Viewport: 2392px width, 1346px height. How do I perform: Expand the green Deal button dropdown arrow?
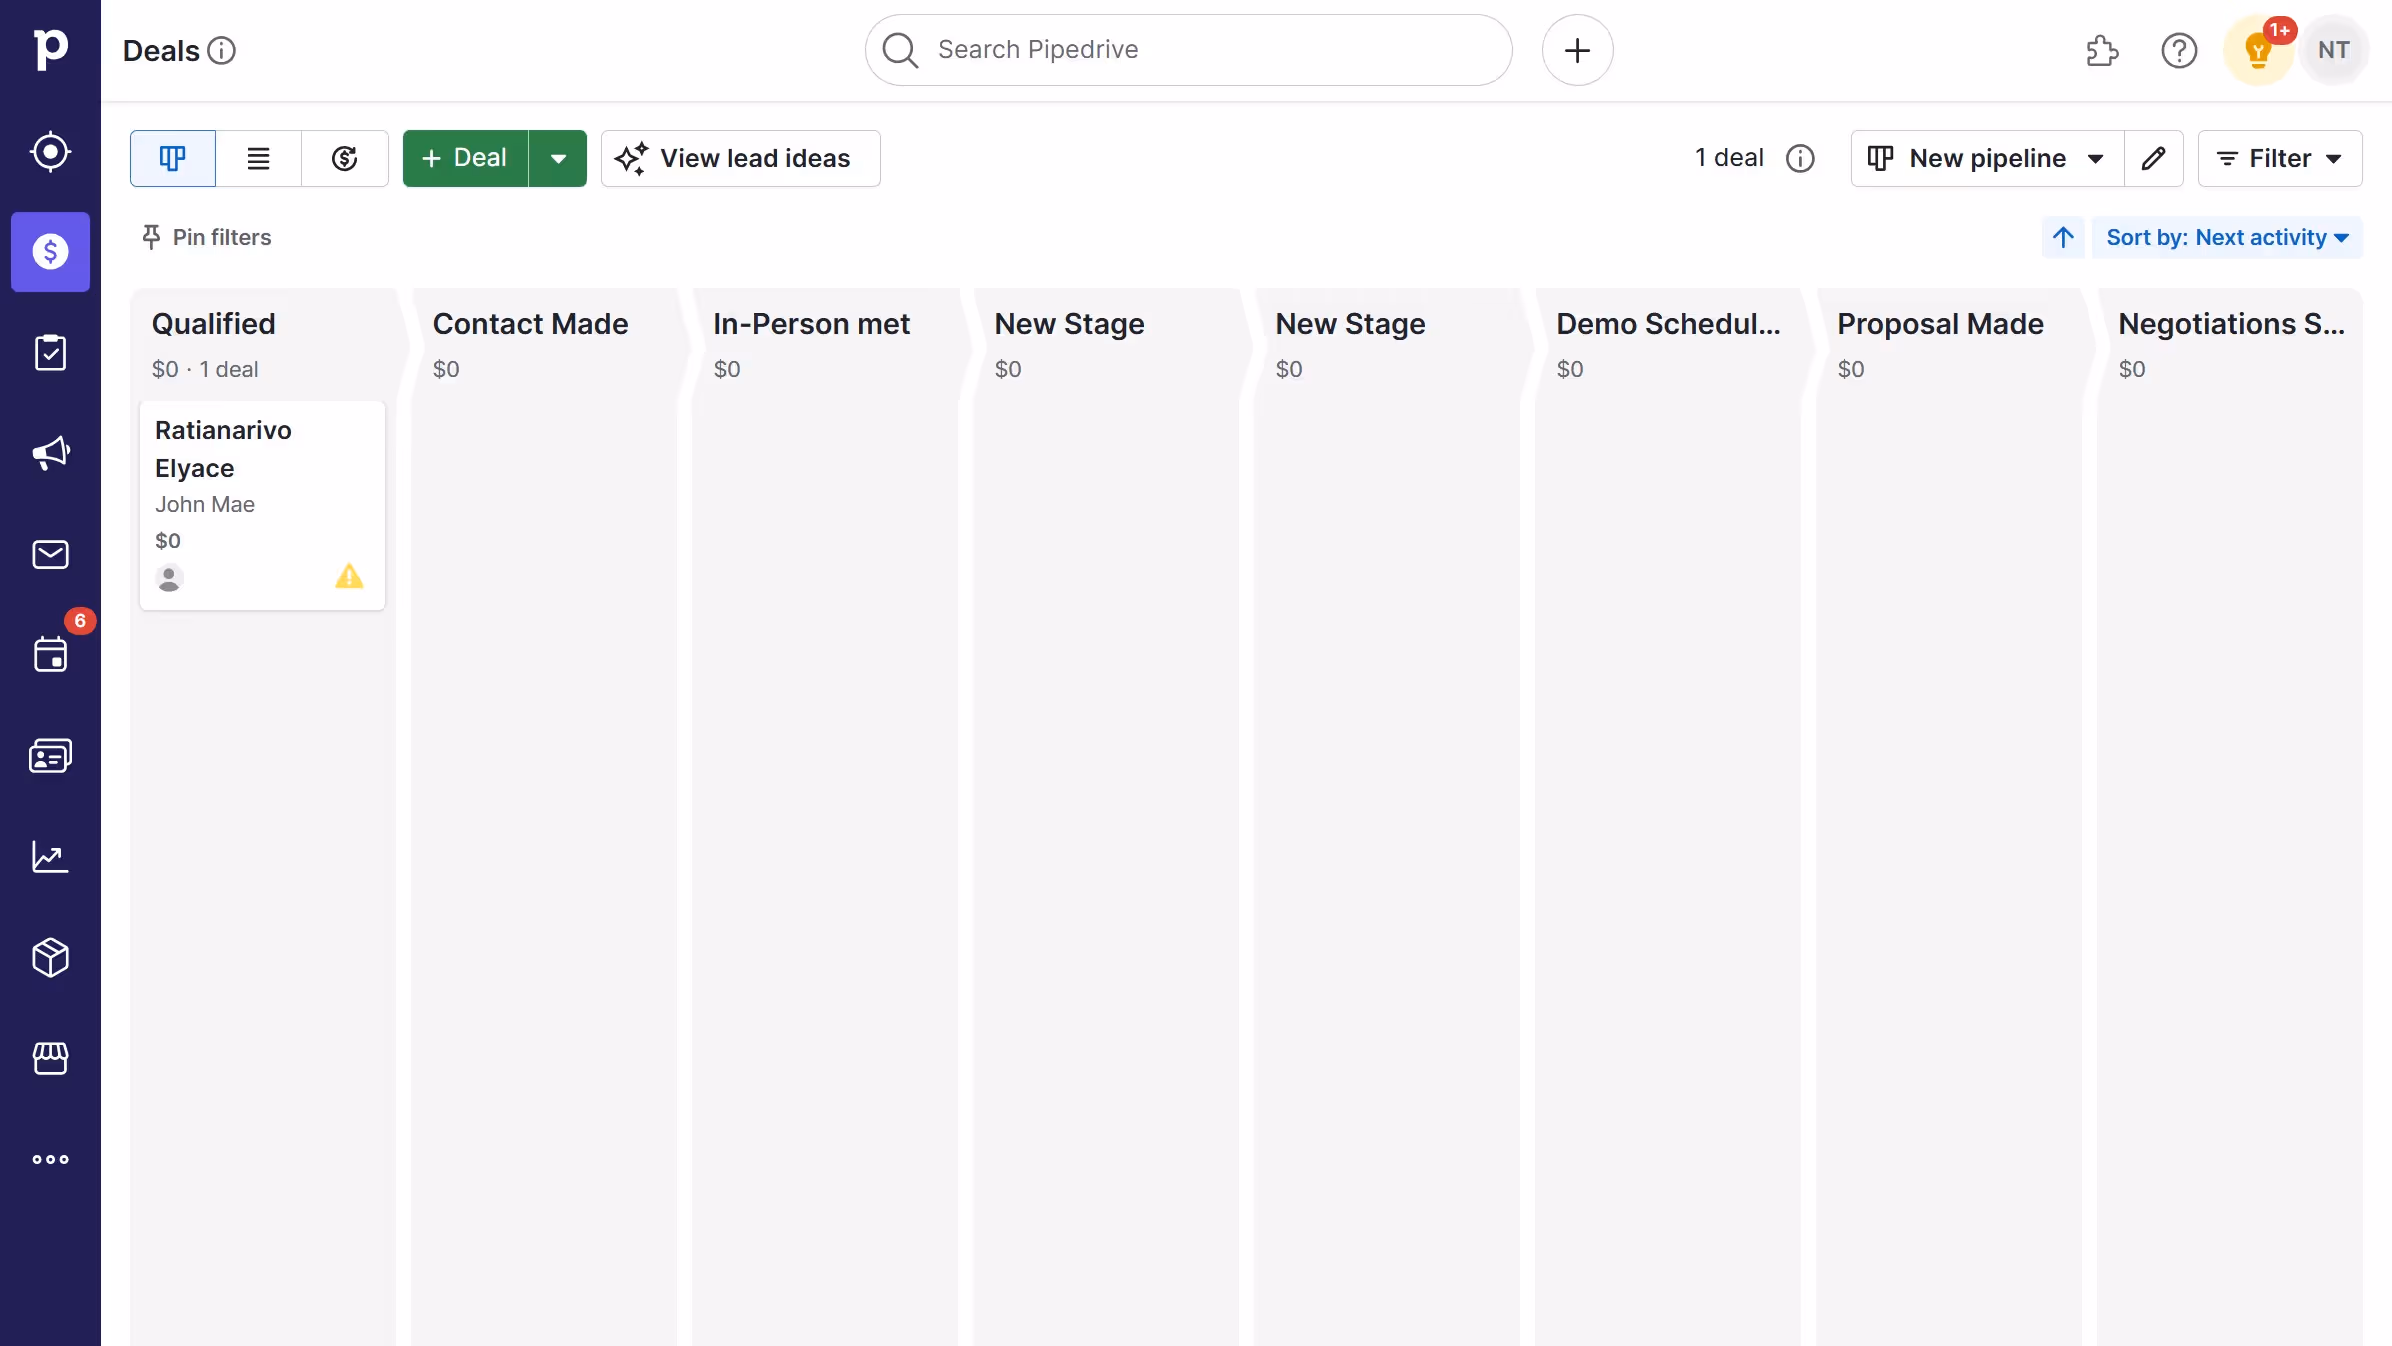(x=557, y=158)
